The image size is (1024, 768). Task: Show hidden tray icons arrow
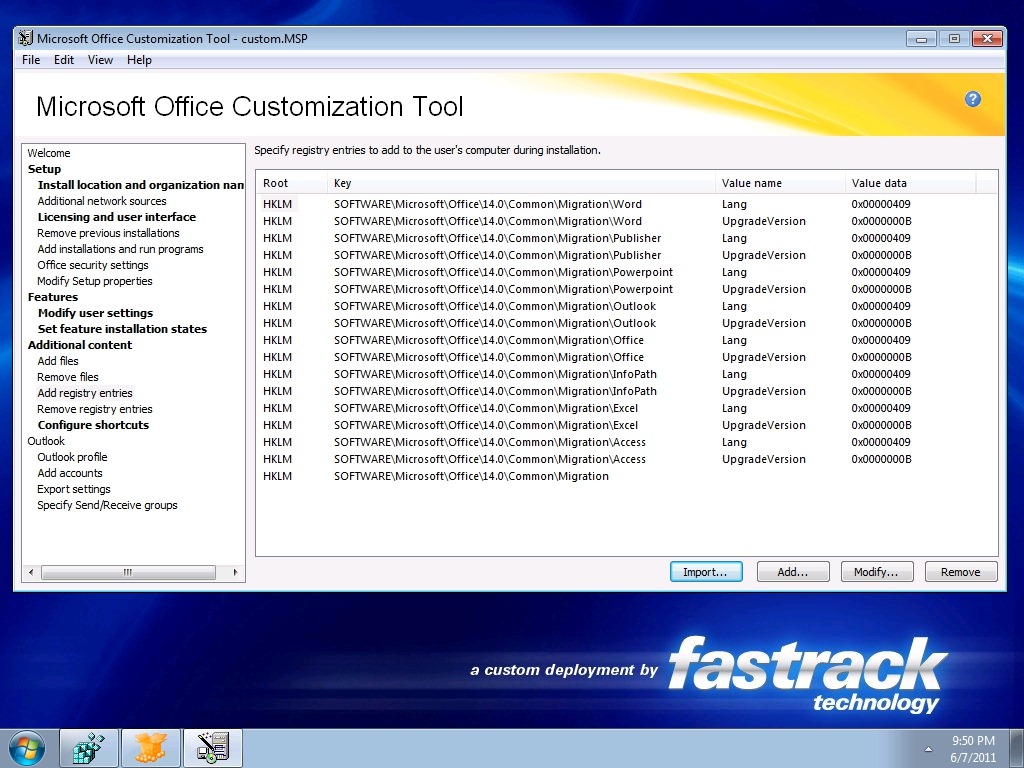928,749
